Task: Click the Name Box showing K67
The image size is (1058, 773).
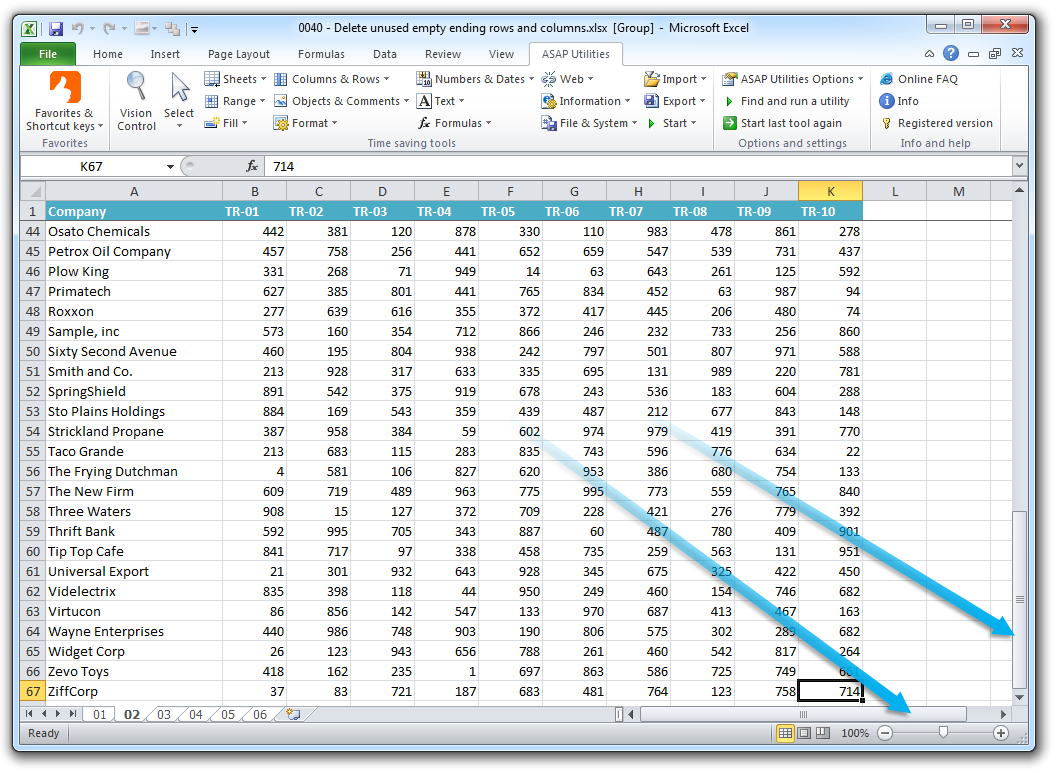Action: [92, 166]
